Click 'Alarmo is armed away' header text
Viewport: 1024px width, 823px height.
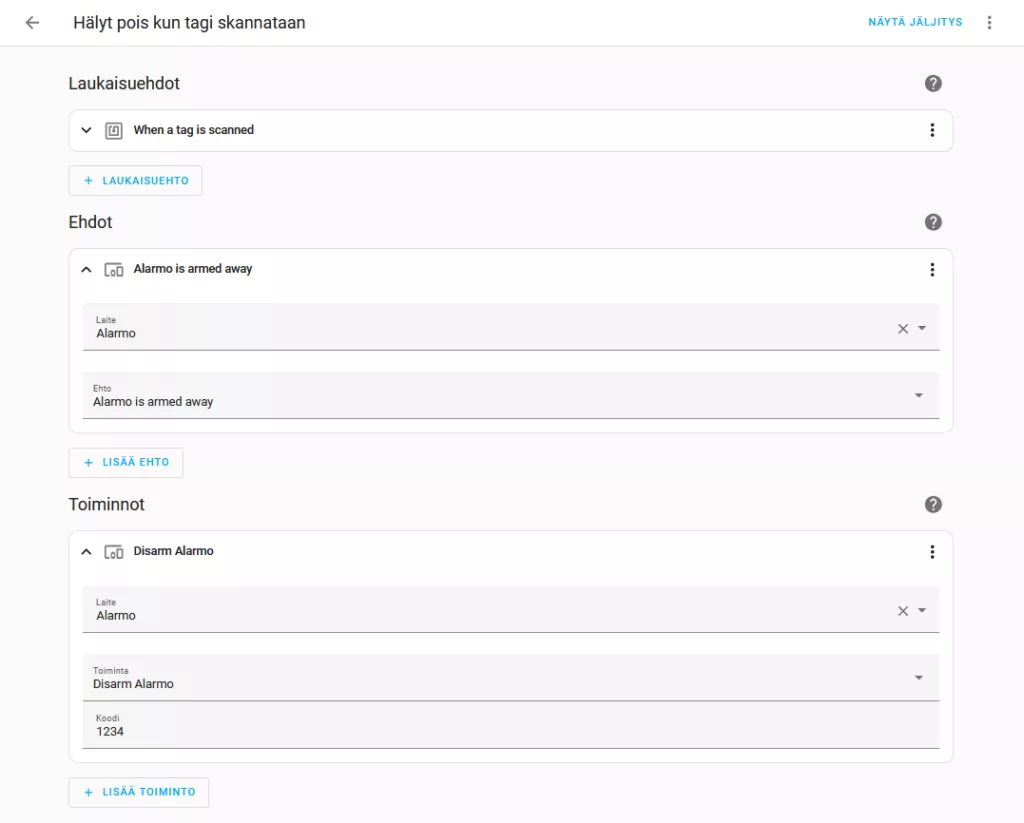tap(193, 269)
